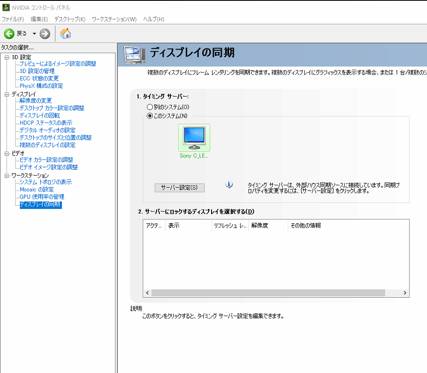Open 3D 設定の管理 in the tree

coord(37,71)
